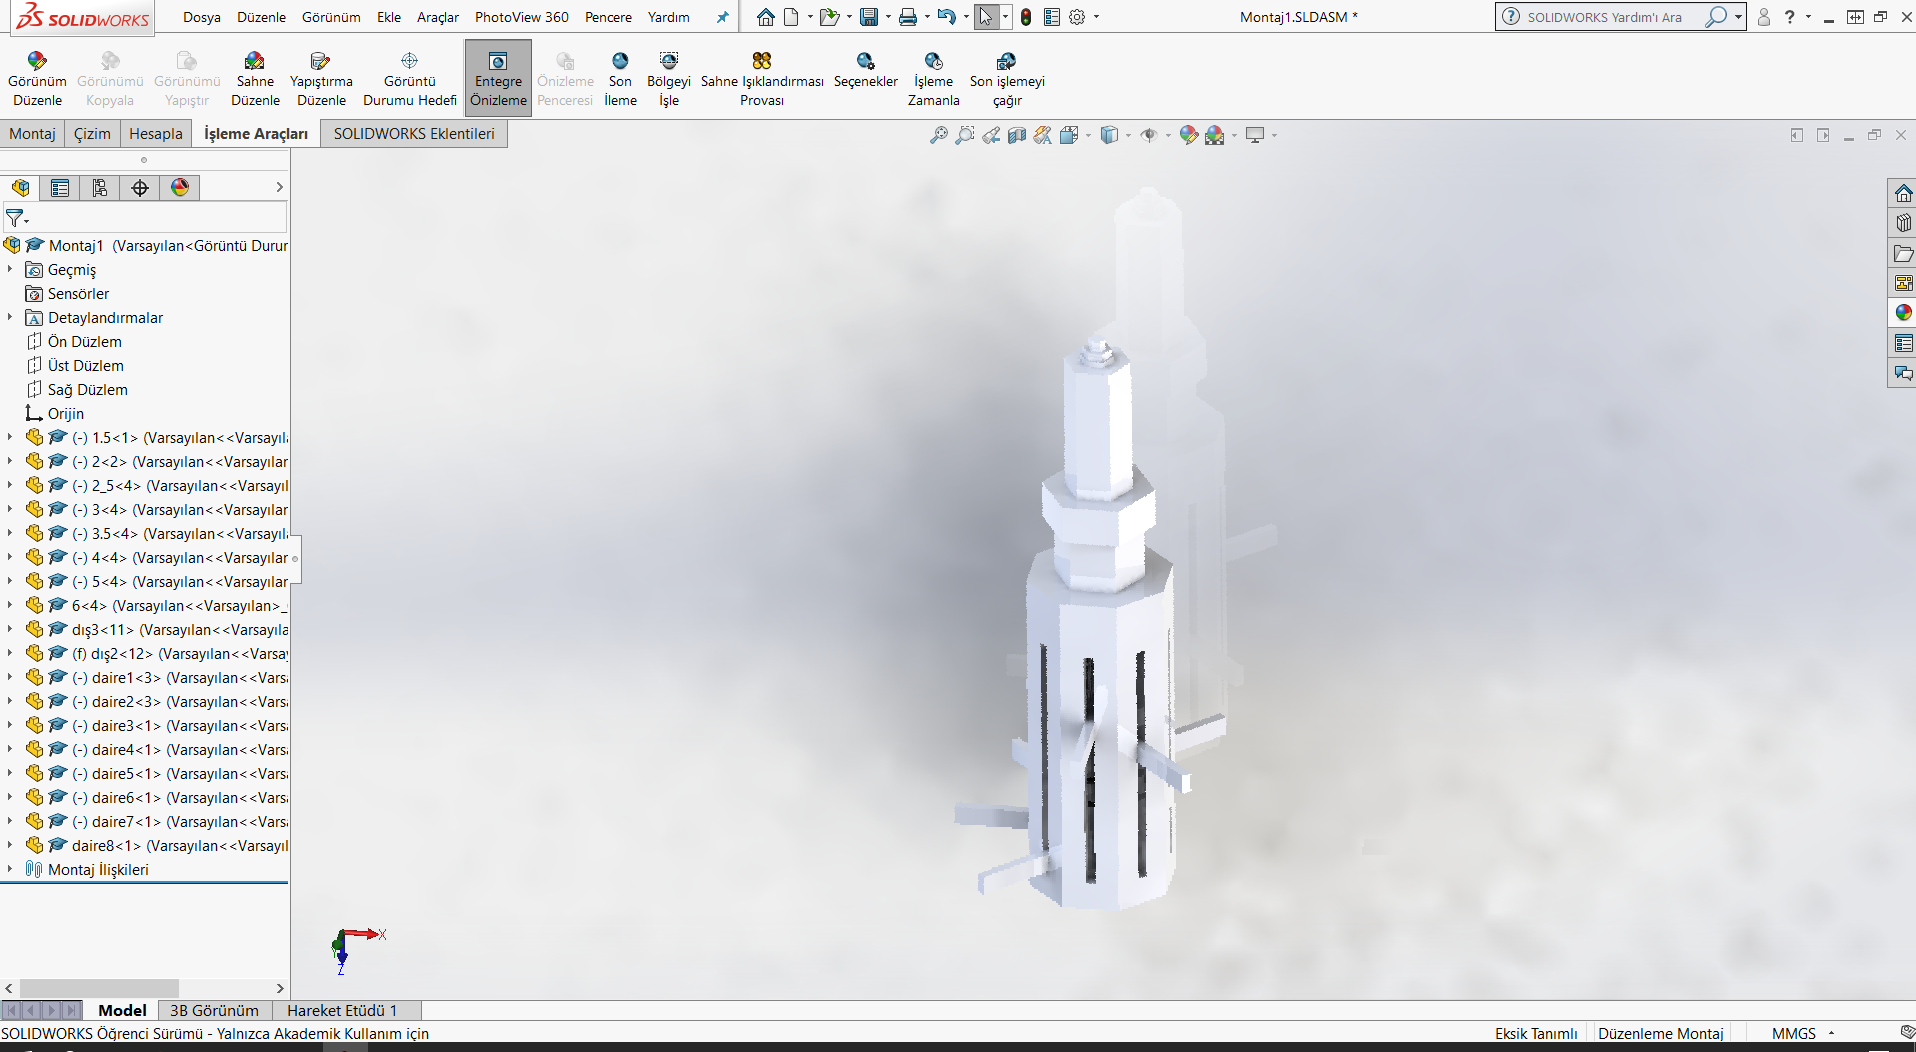The width and height of the screenshot is (1916, 1052).
Task: Open Sahne Düzenle scene editor
Action: (255, 62)
